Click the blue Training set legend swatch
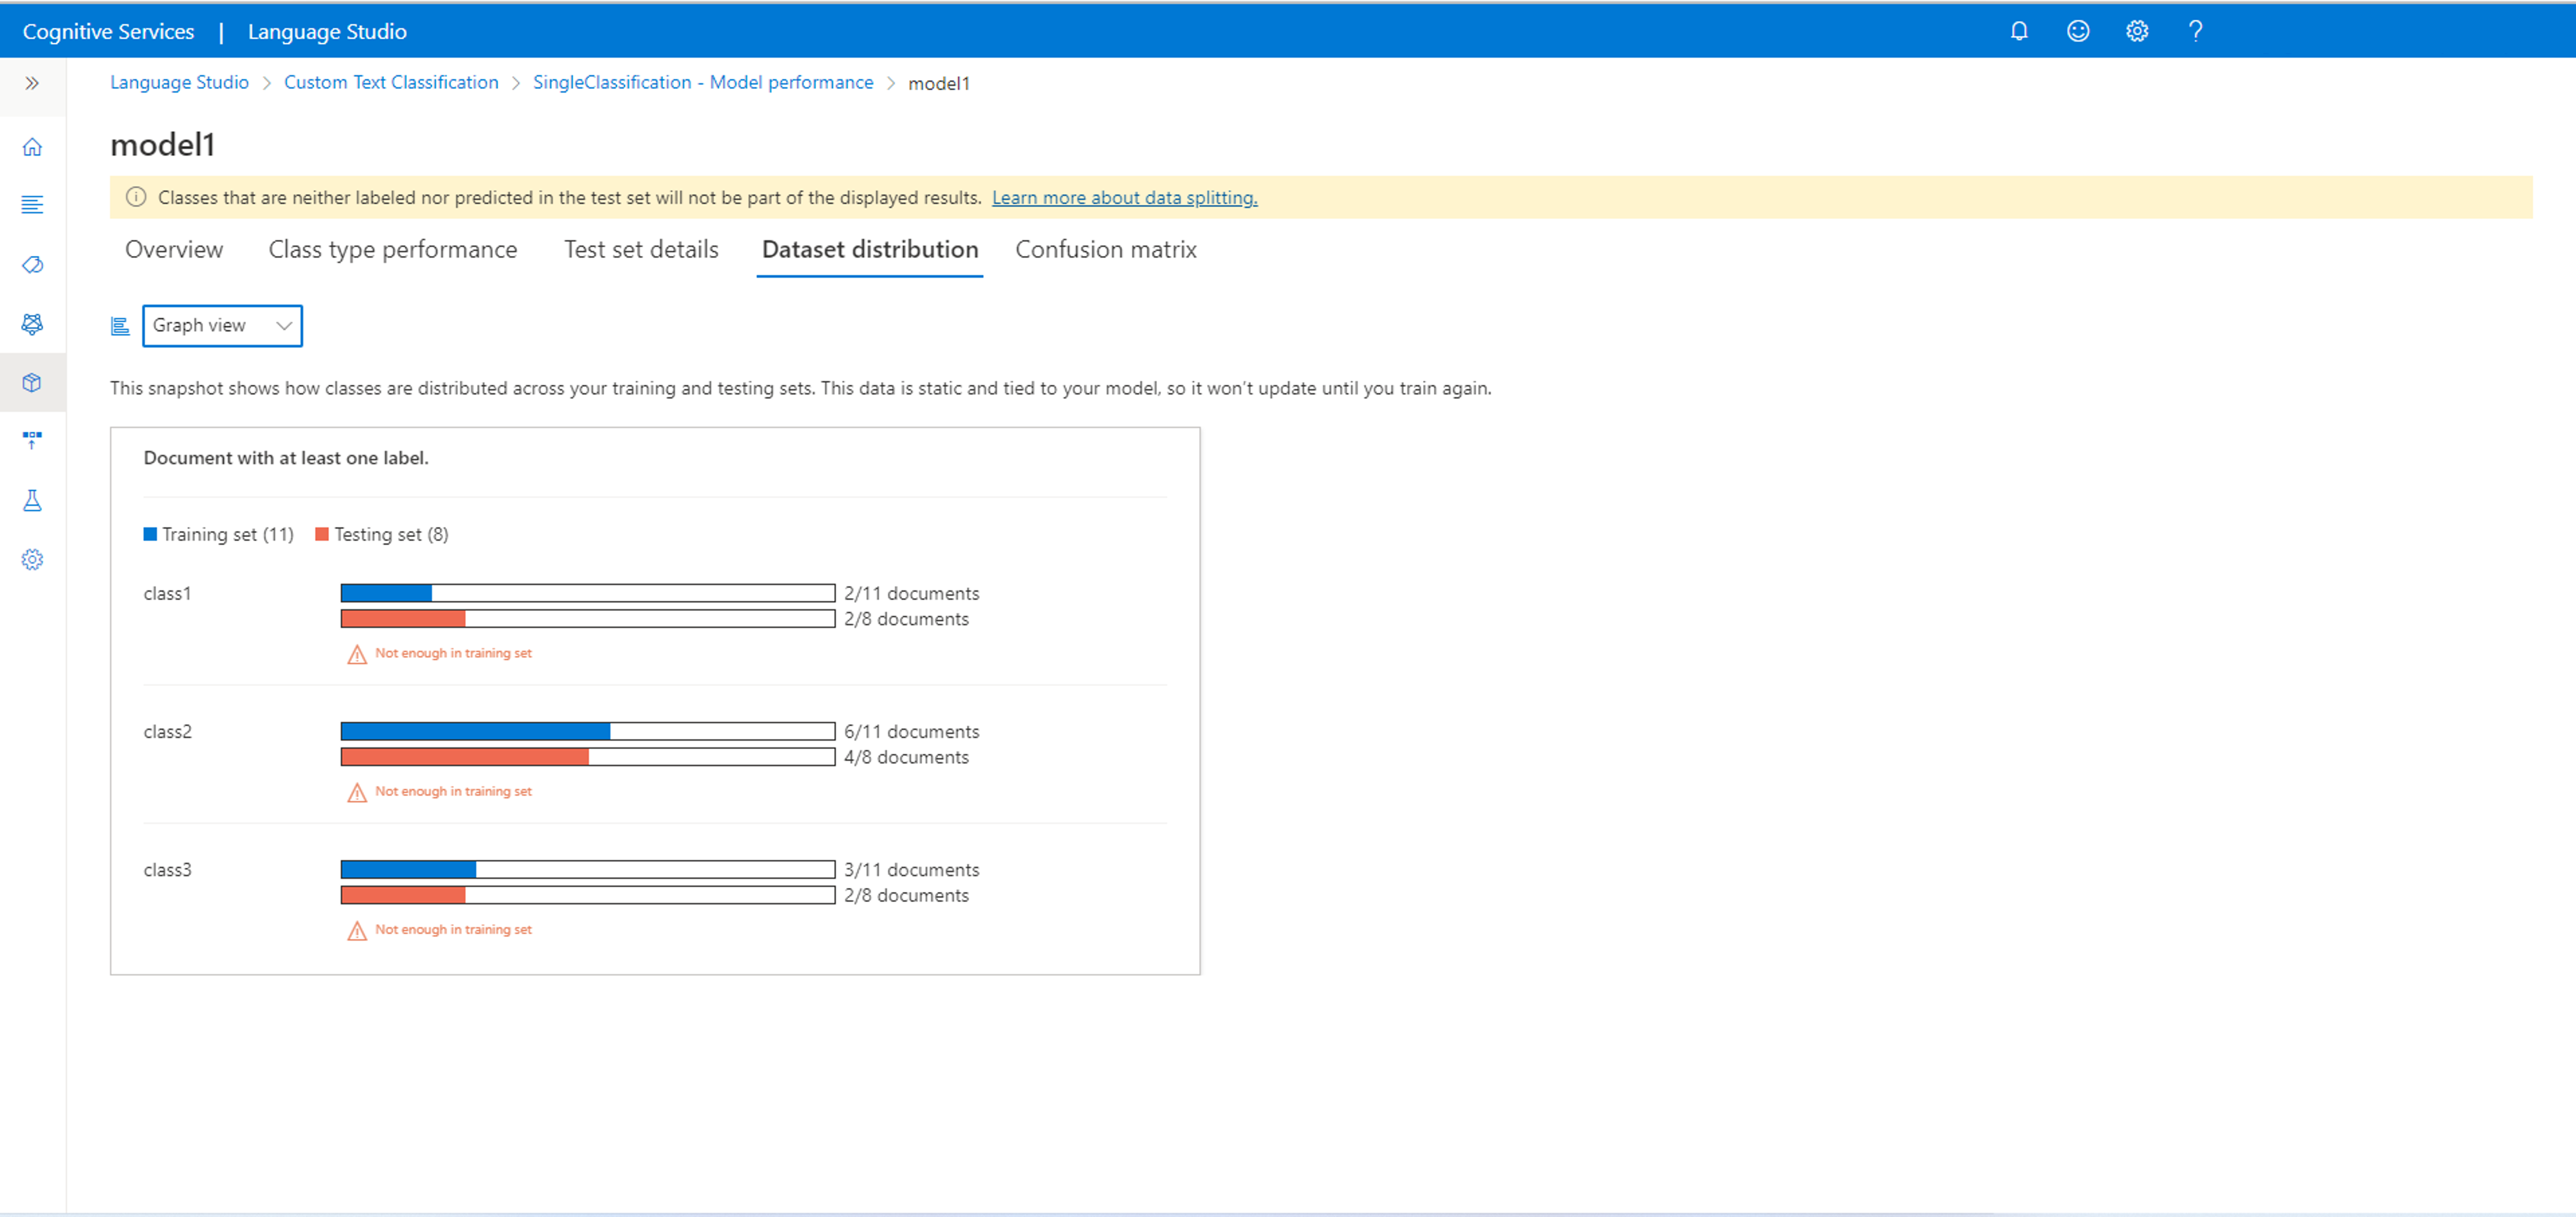2576x1217 pixels. 150,534
